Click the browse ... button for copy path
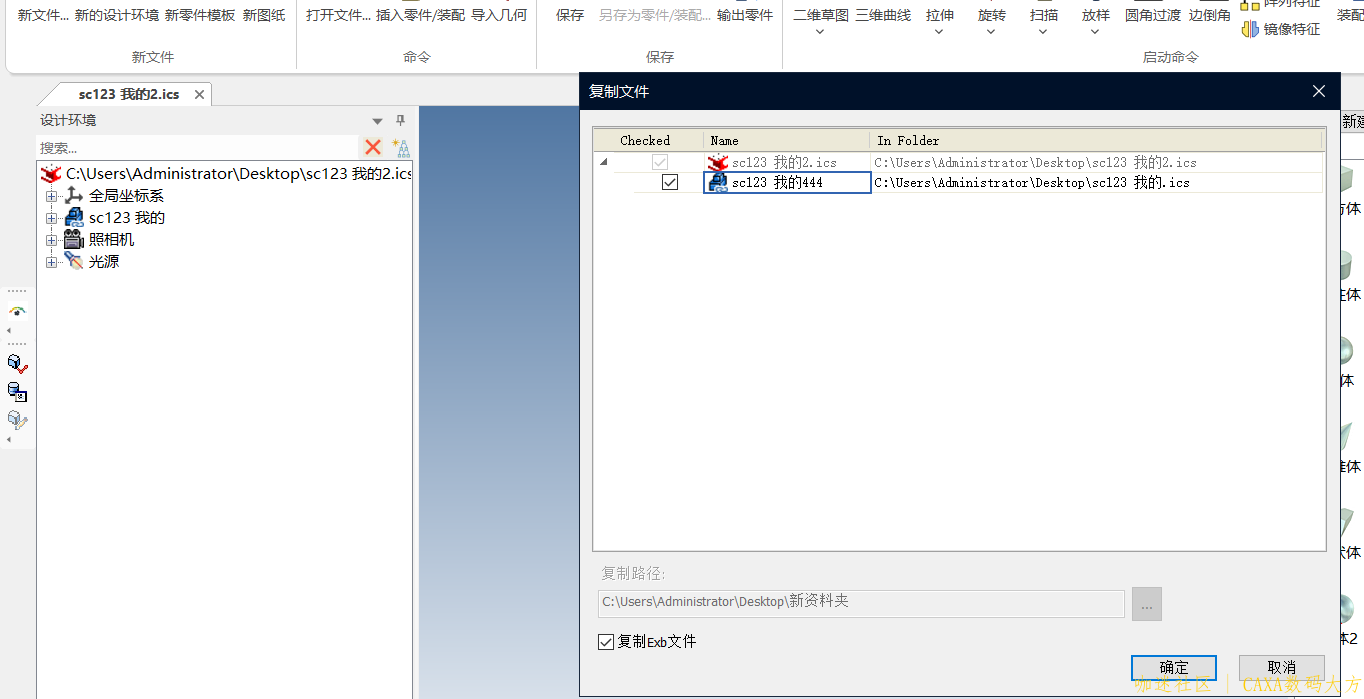 pyautogui.click(x=1147, y=604)
